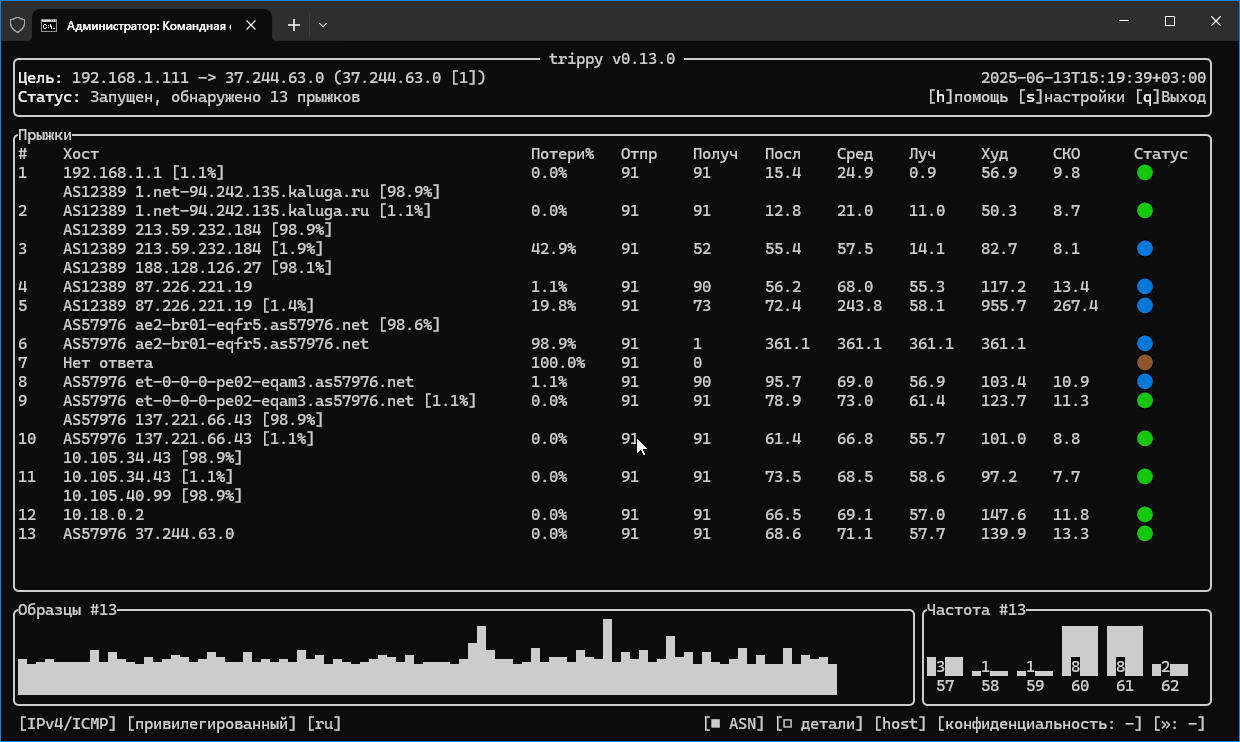Click the Хост column header
The height and width of the screenshot is (742, 1240).
pos(81,154)
